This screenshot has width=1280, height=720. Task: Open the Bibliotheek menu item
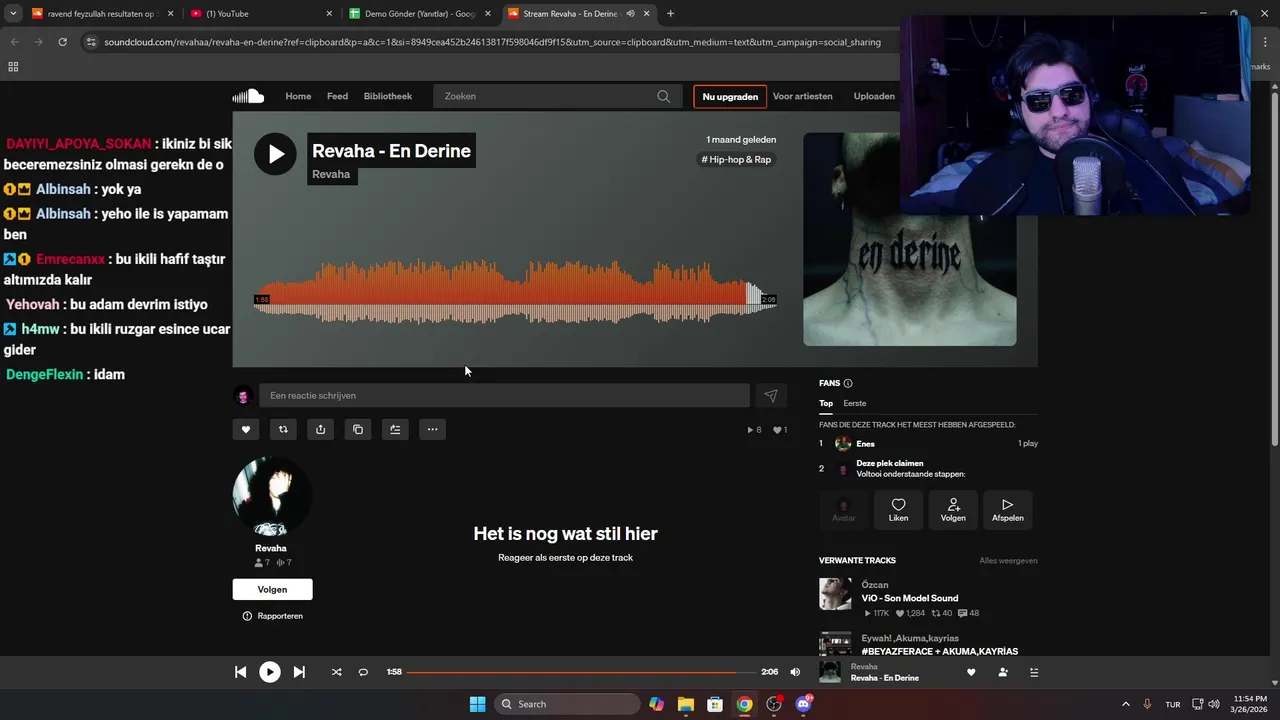pos(388,96)
